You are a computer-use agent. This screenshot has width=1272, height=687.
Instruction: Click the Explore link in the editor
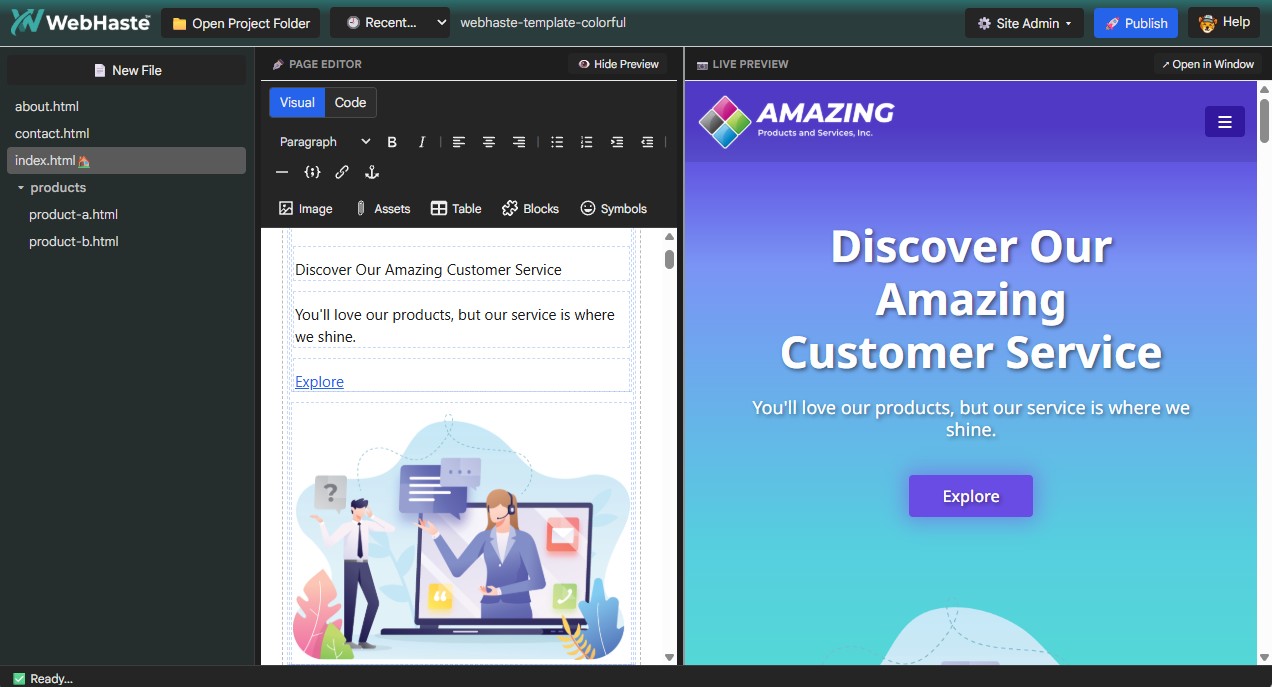(x=319, y=382)
